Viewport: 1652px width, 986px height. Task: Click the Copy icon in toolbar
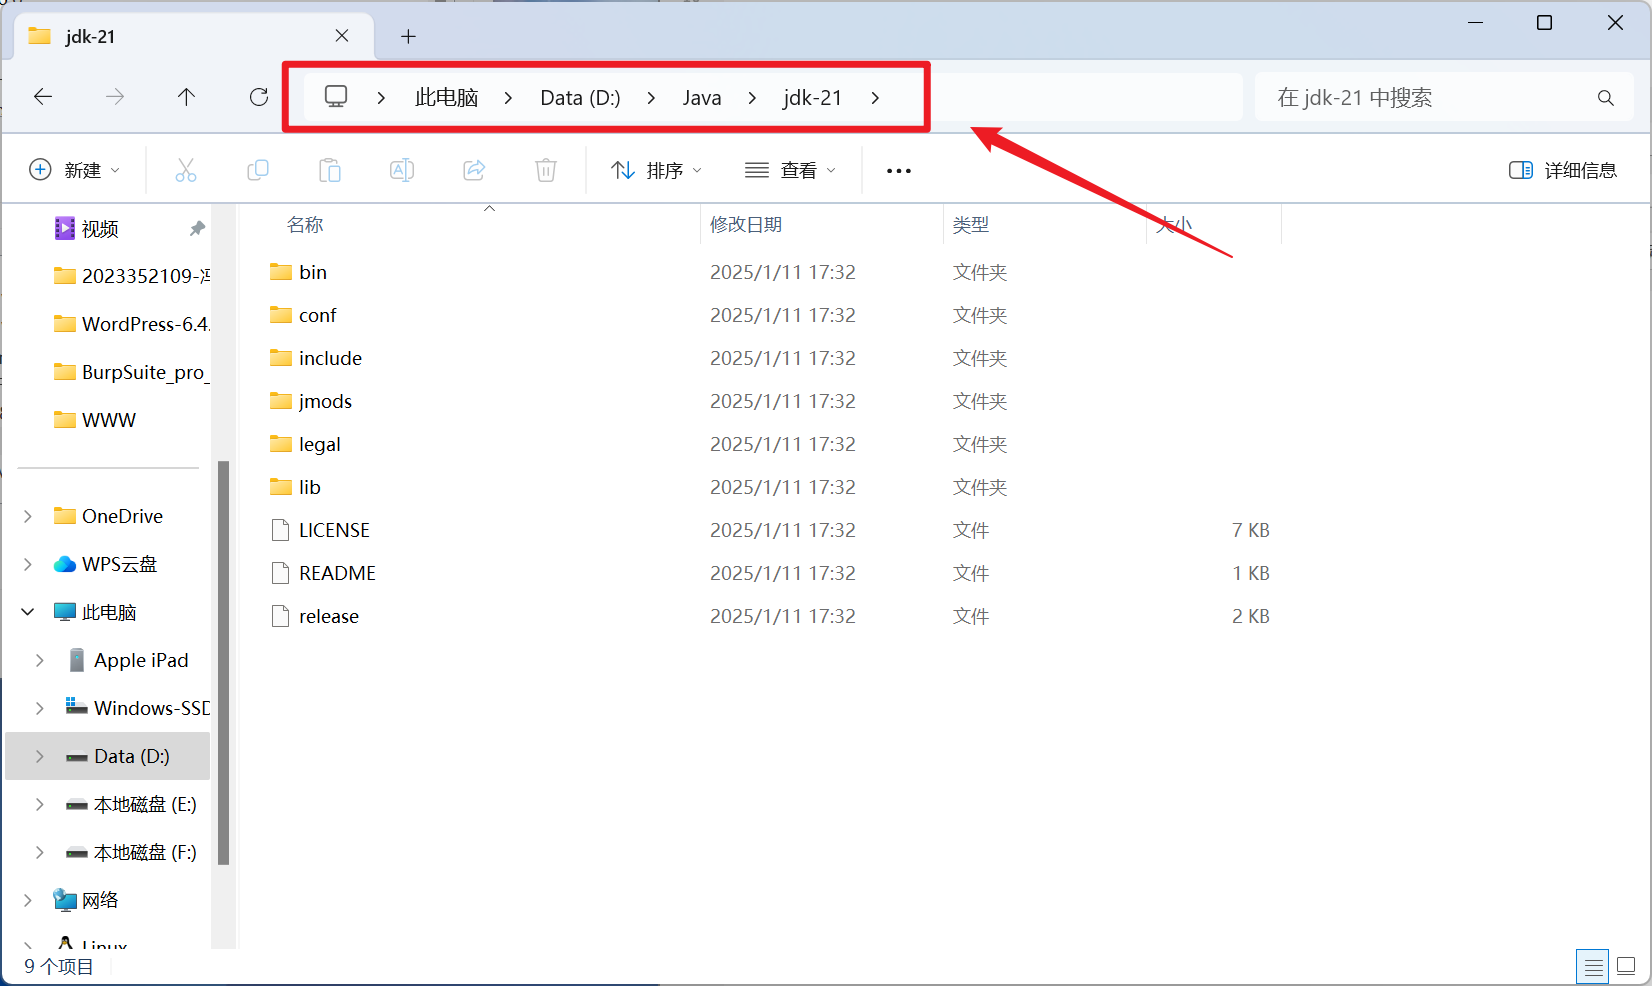click(x=258, y=170)
